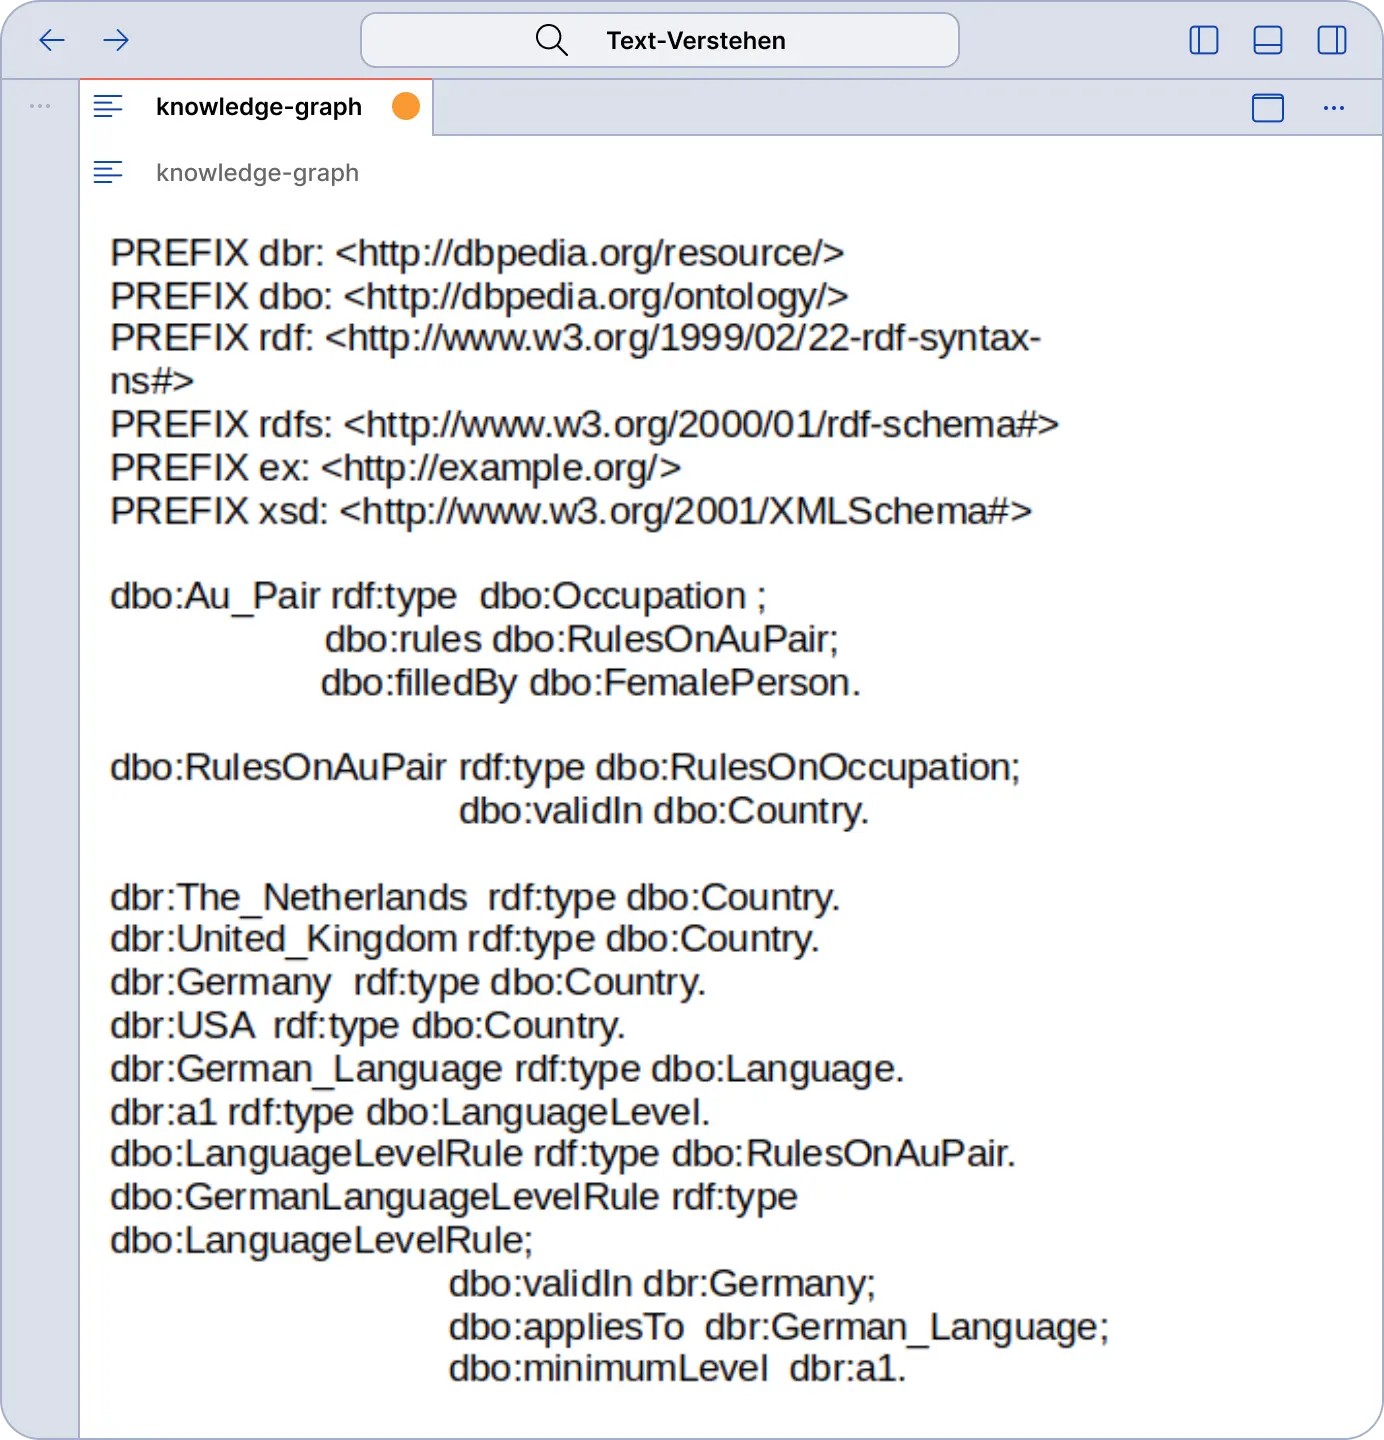Select the knowledge-graph editor tab
Viewport: 1384px width, 1440px height.
click(258, 107)
